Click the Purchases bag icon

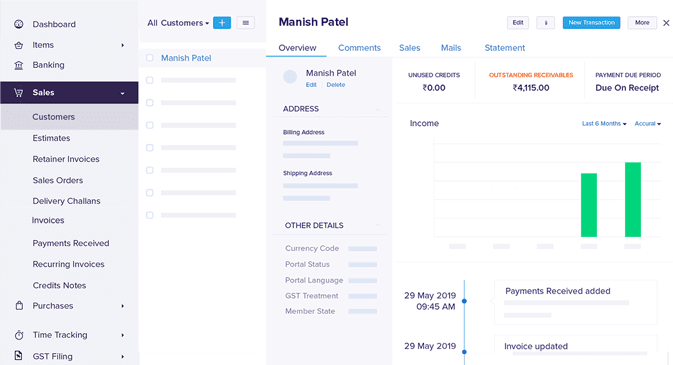(x=19, y=306)
